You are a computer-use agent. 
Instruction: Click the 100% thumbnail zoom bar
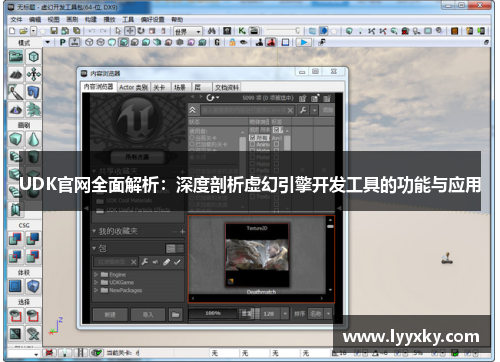pos(213,313)
